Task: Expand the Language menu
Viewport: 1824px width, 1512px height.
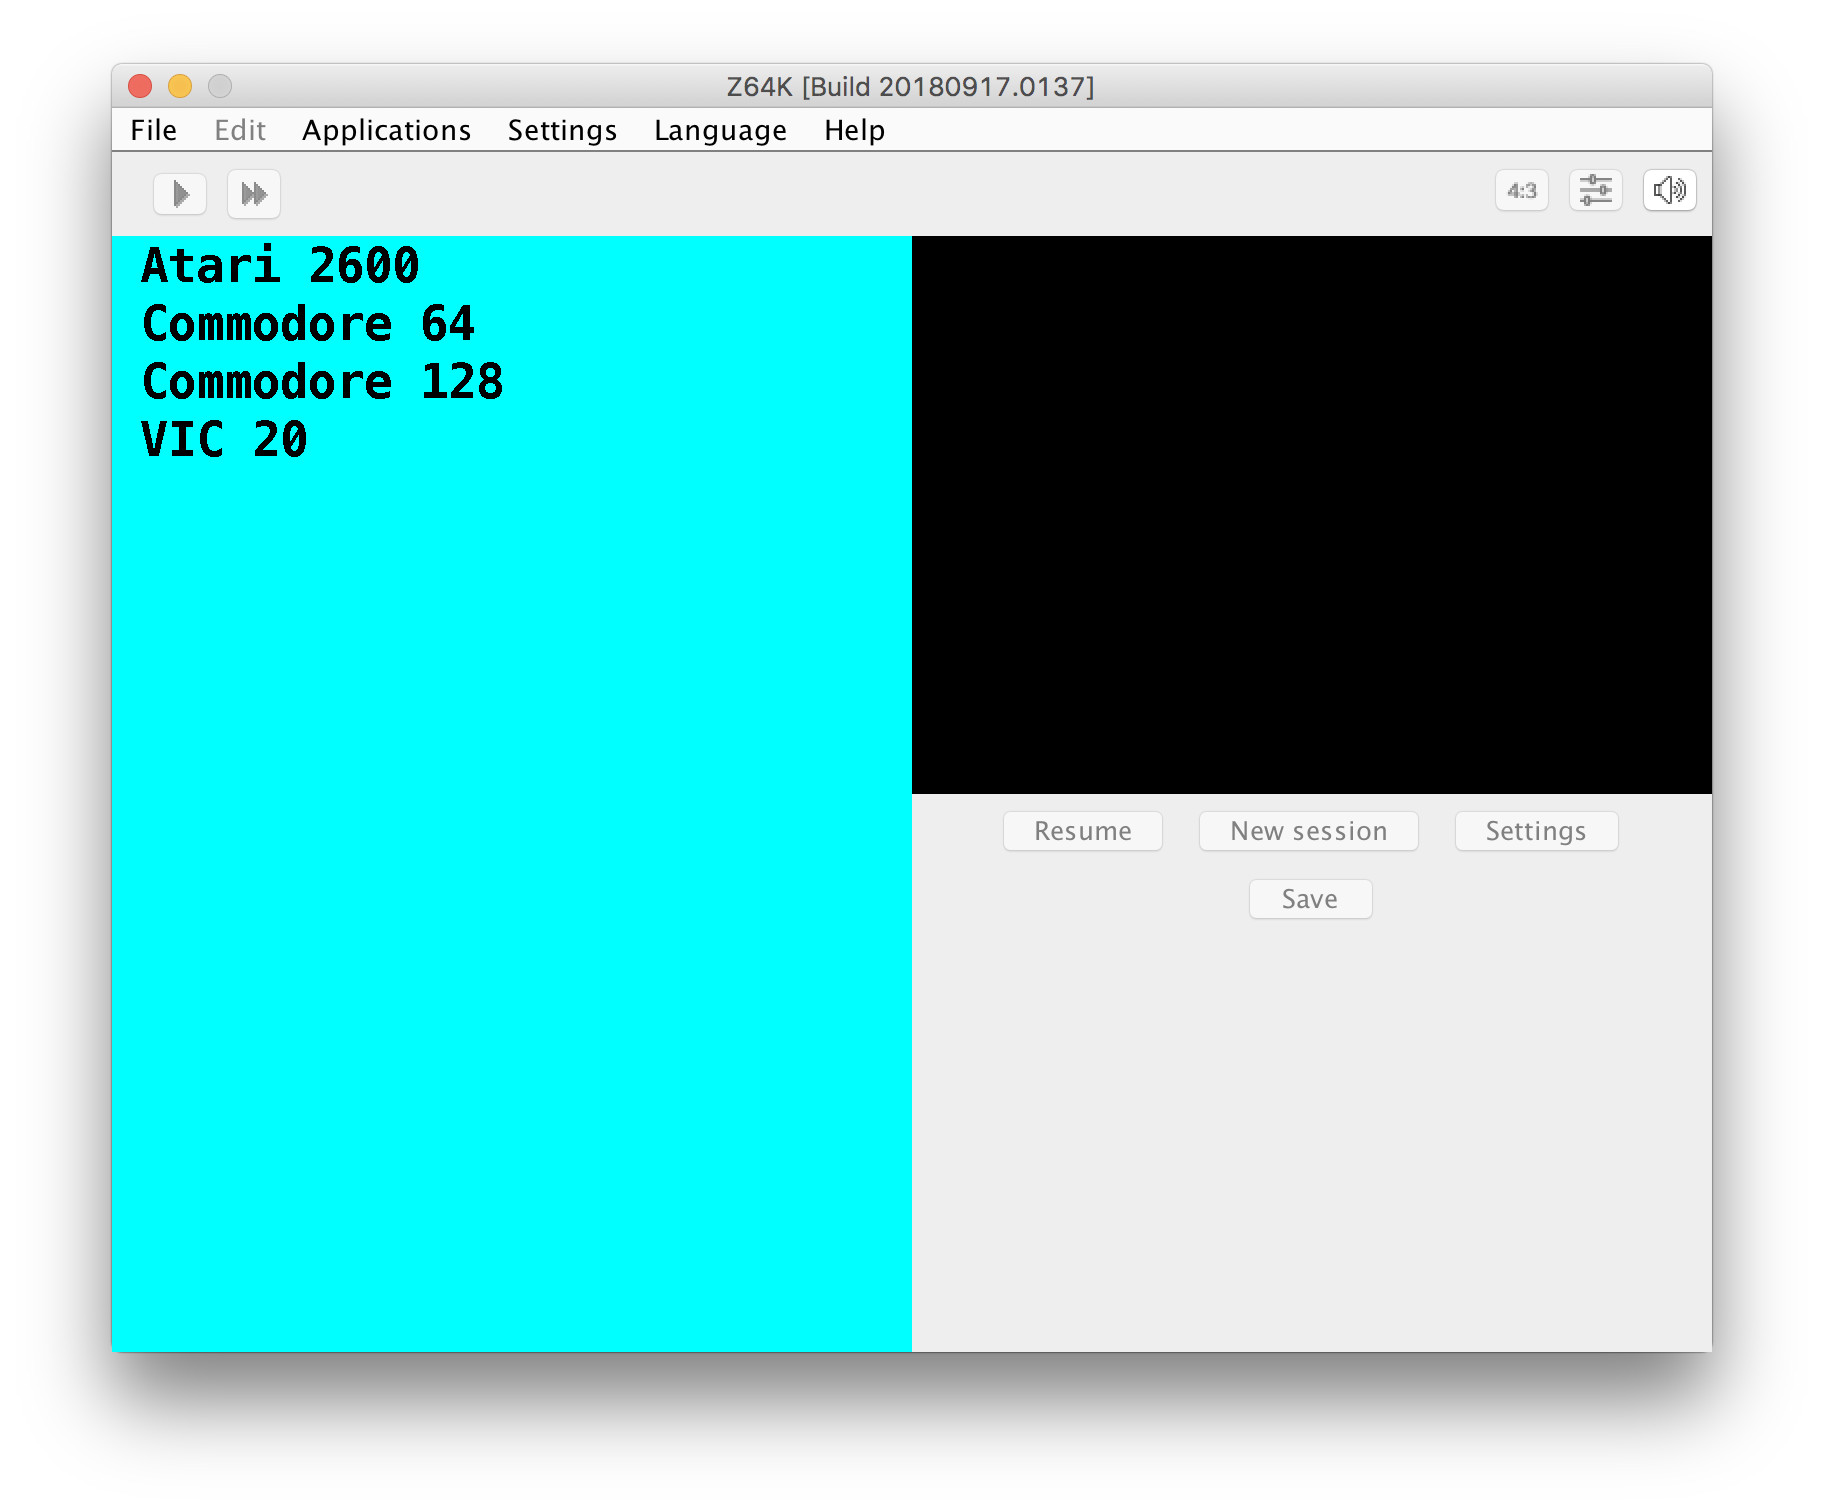Action: [x=720, y=131]
